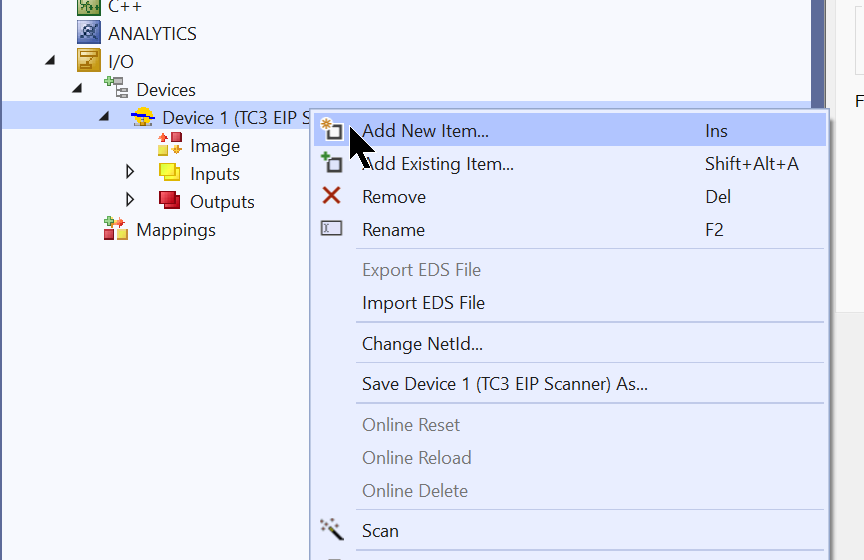
Task: Click the Scan magic wand icon
Action: point(332,530)
